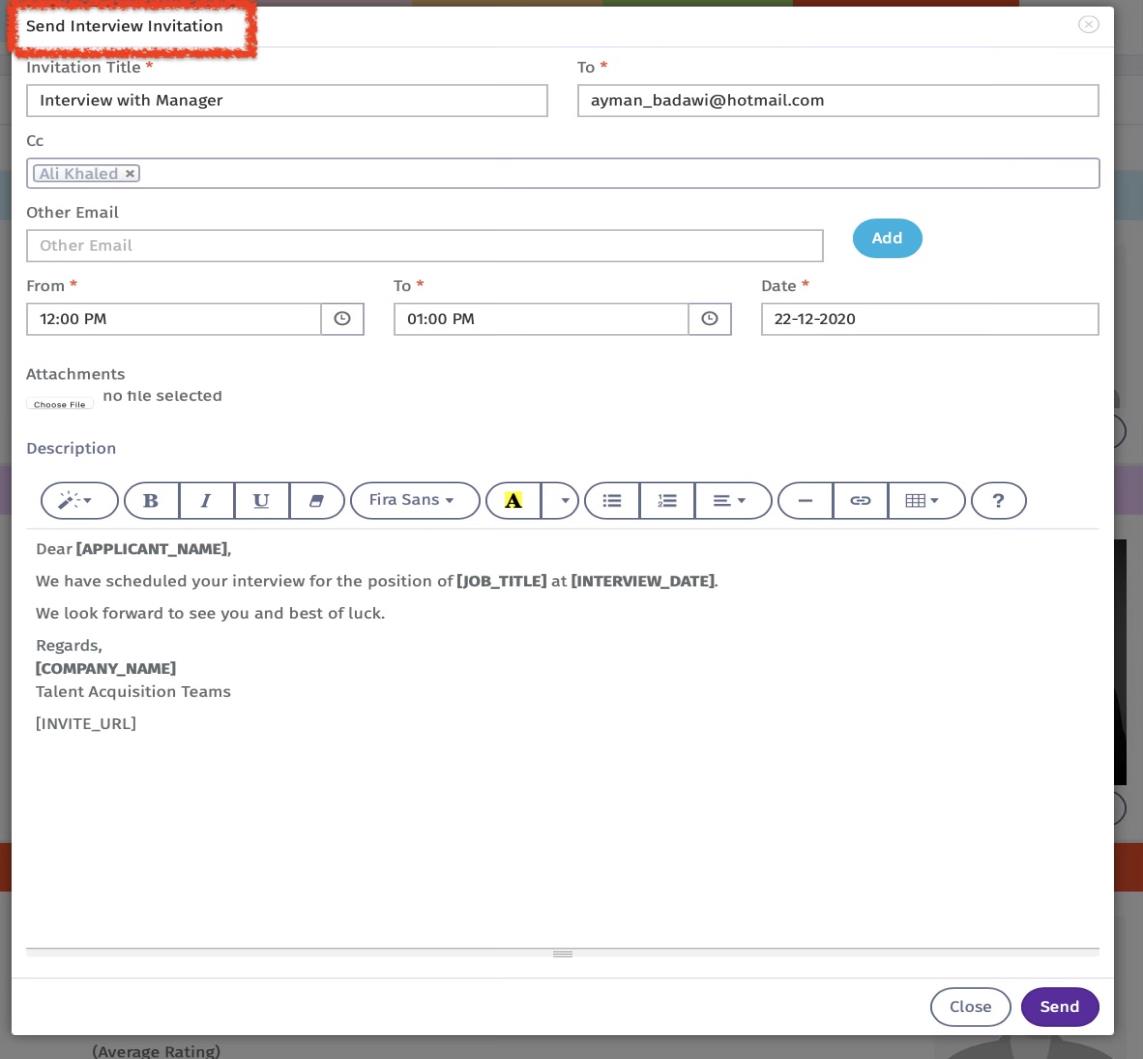Image resolution: width=1143 pixels, height=1059 pixels.
Task: Insert an unordered bullet list
Action: [x=612, y=501]
